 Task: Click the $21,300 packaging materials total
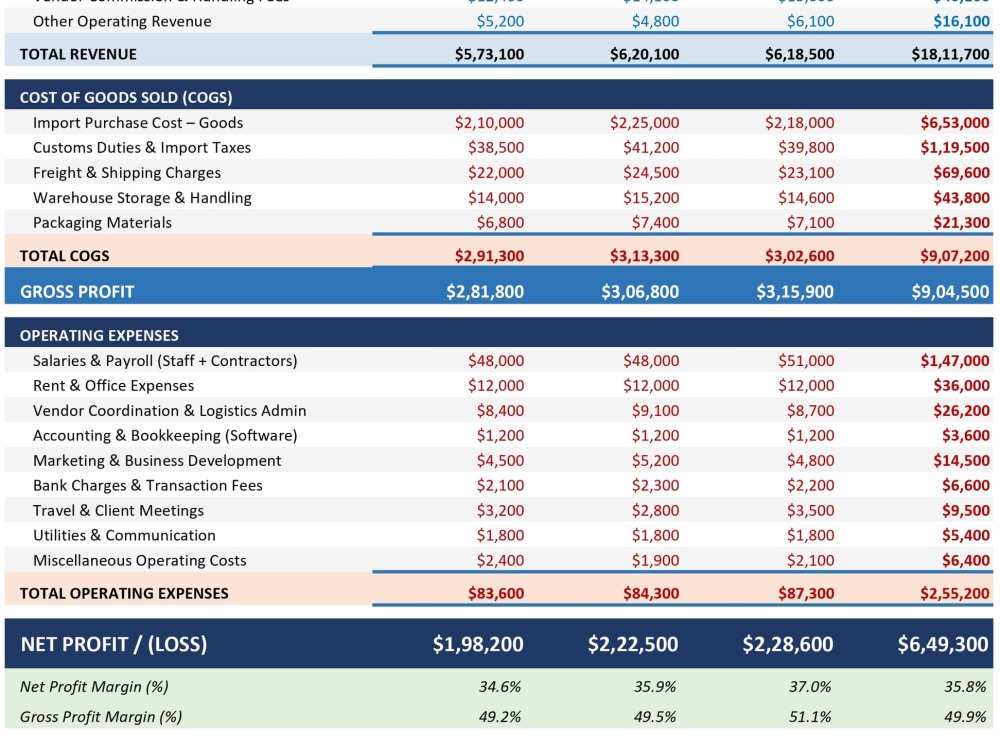tap(961, 223)
